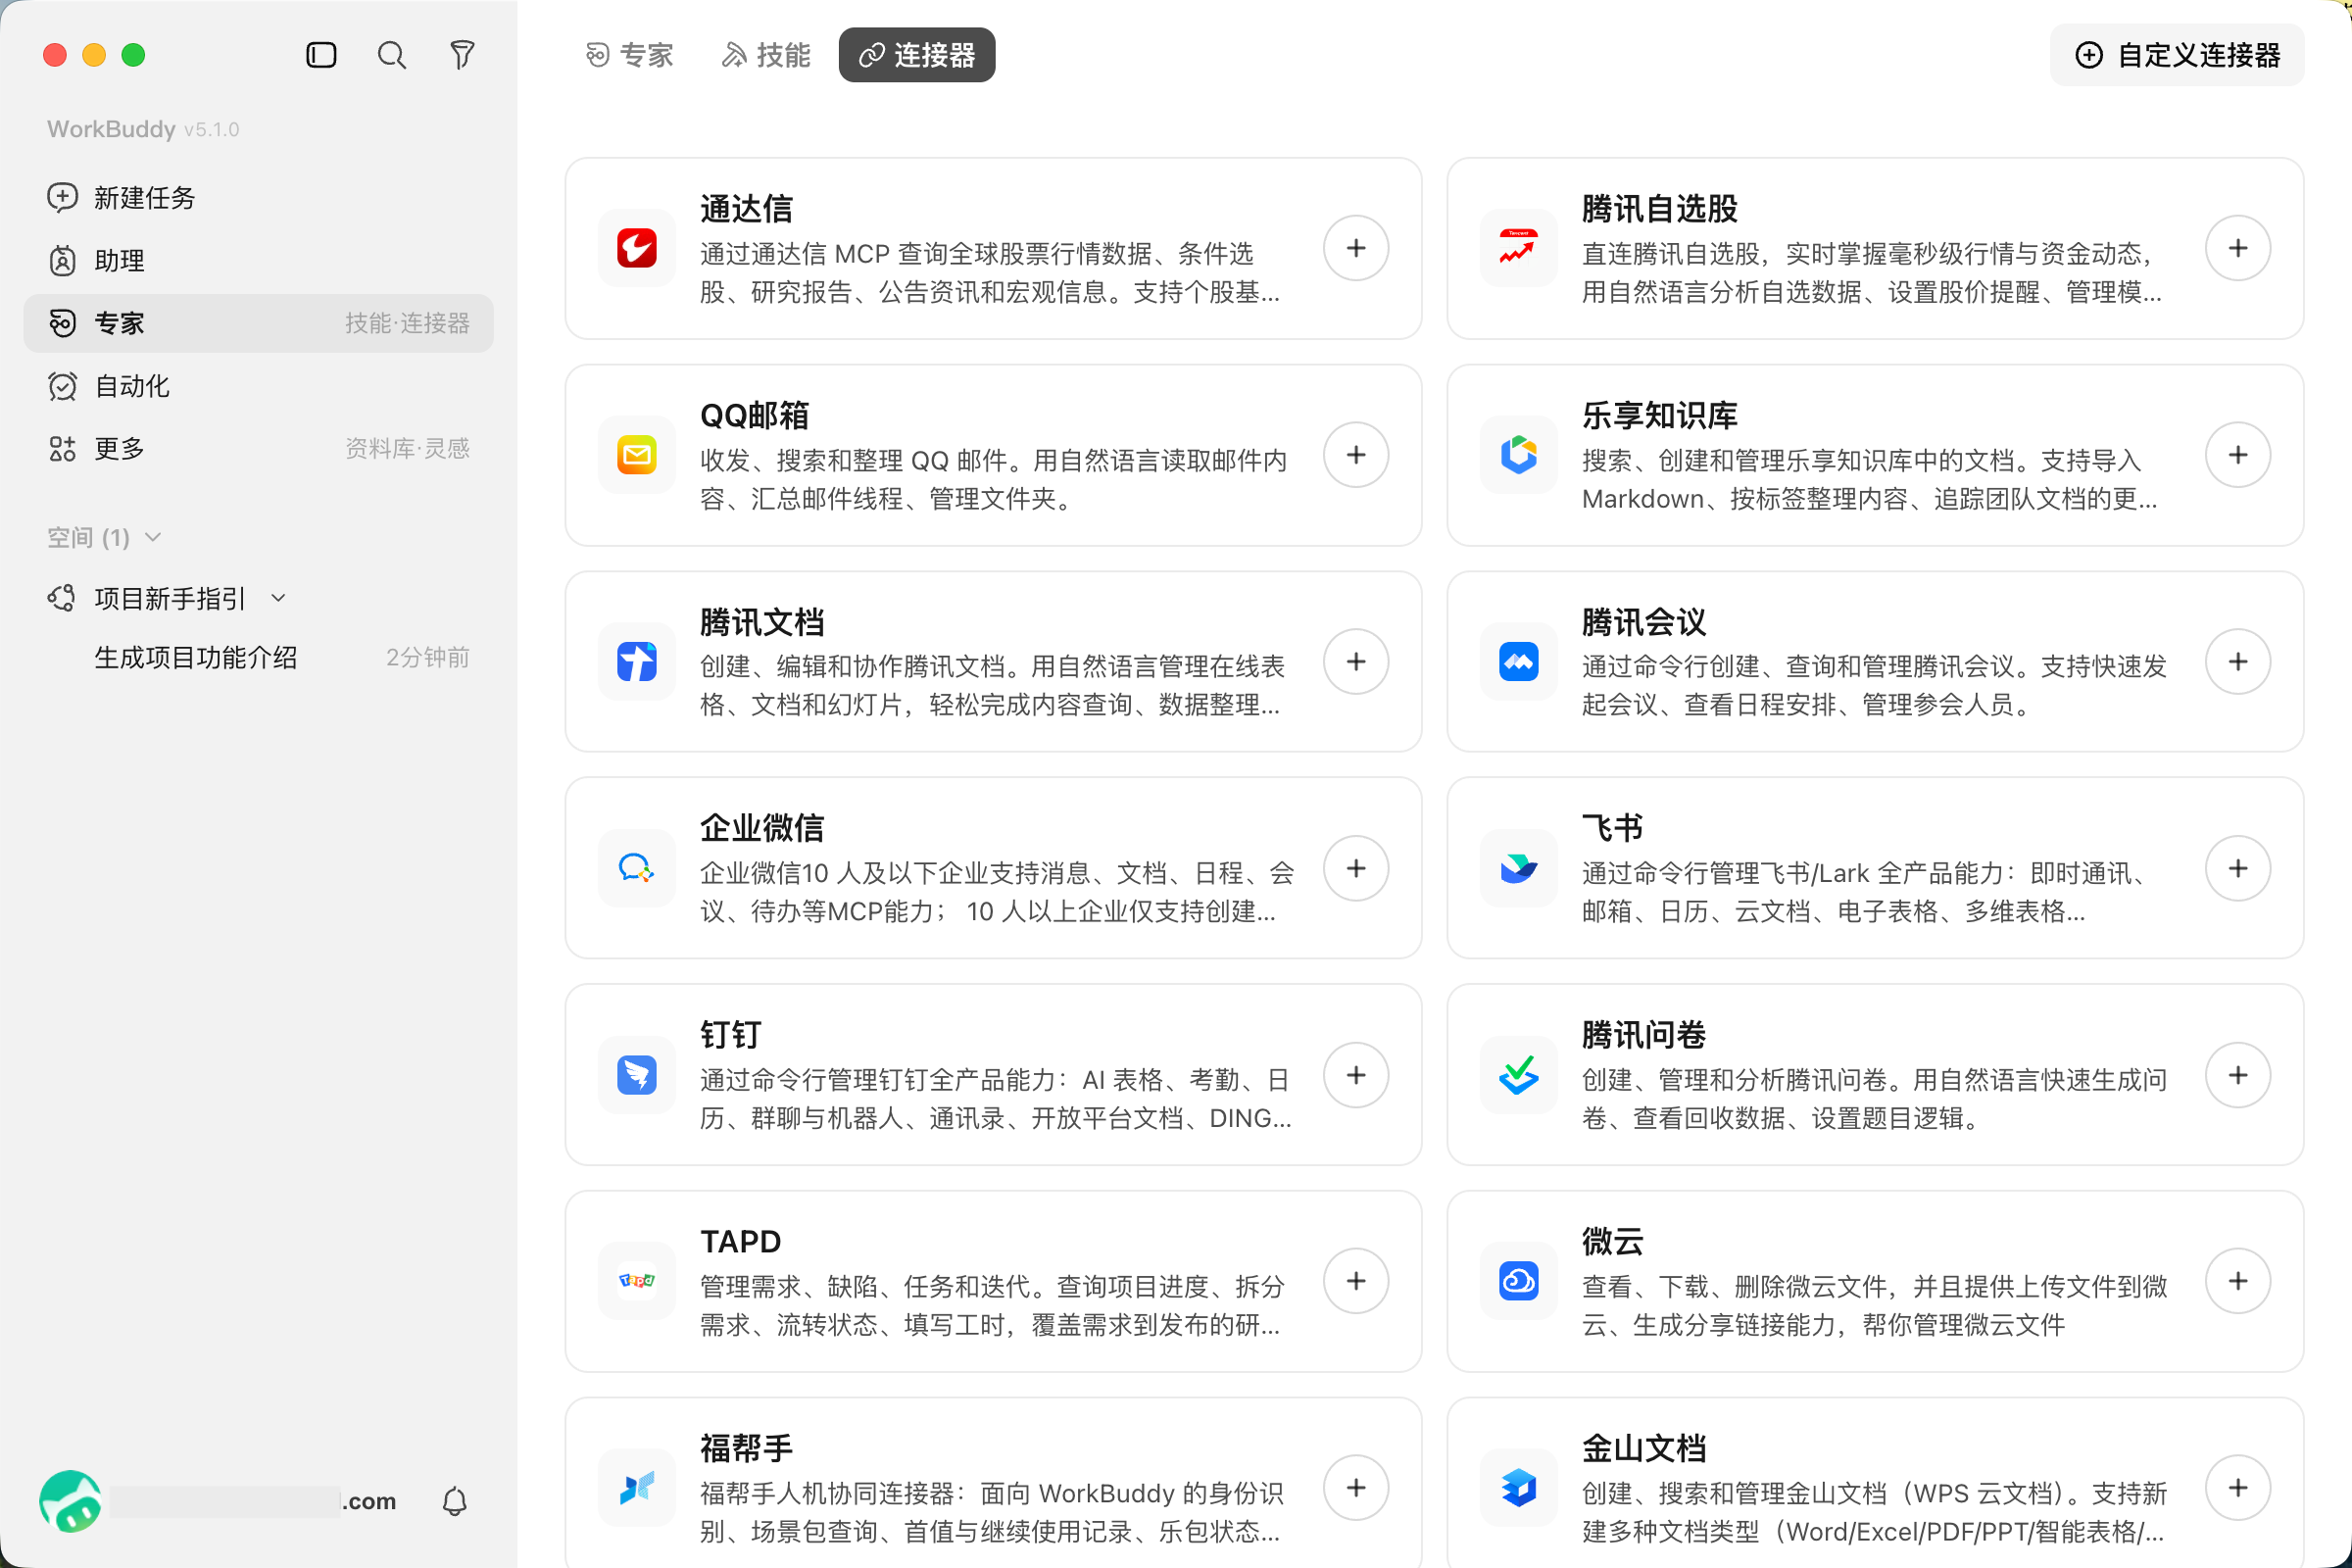Click the 金山文档 connector title
Viewport: 2352px width, 1568px height.
[x=1643, y=1448]
